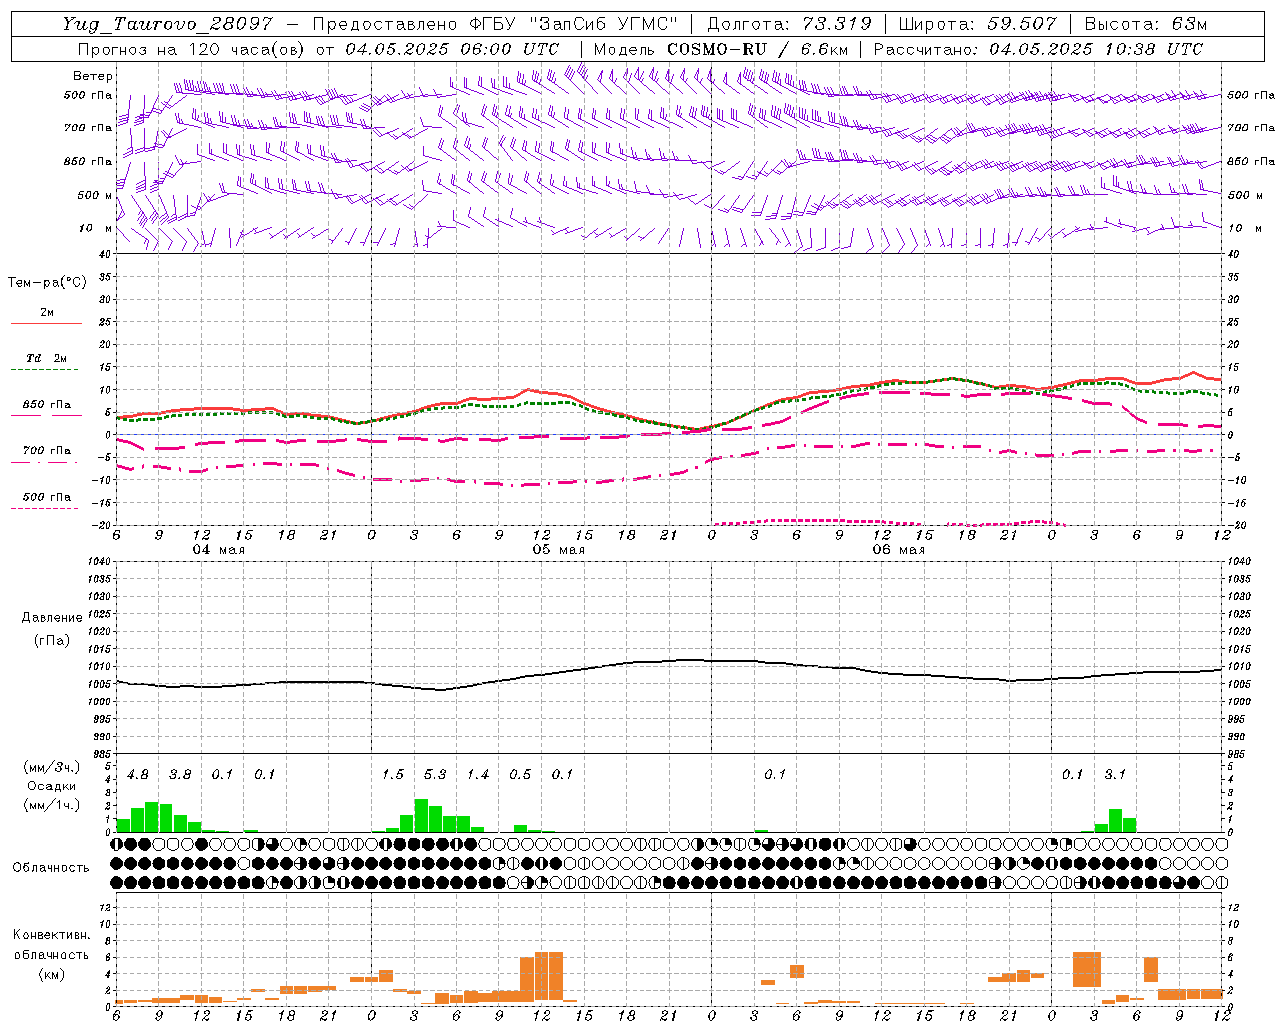Viewport: 1280px width, 1024px height.
Task: Click the 05 мая date label
Action: point(559,549)
